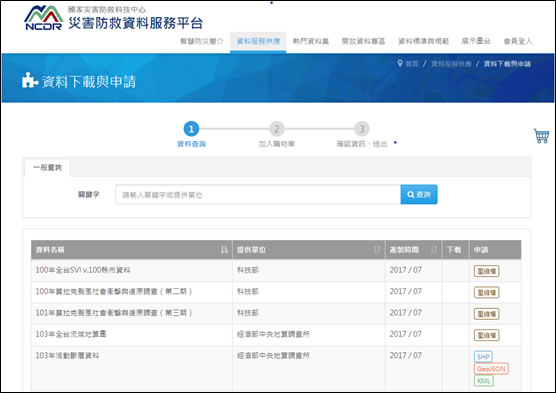Click the SHP format button
This screenshot has width=556, height=393.
tap(483, 357)
